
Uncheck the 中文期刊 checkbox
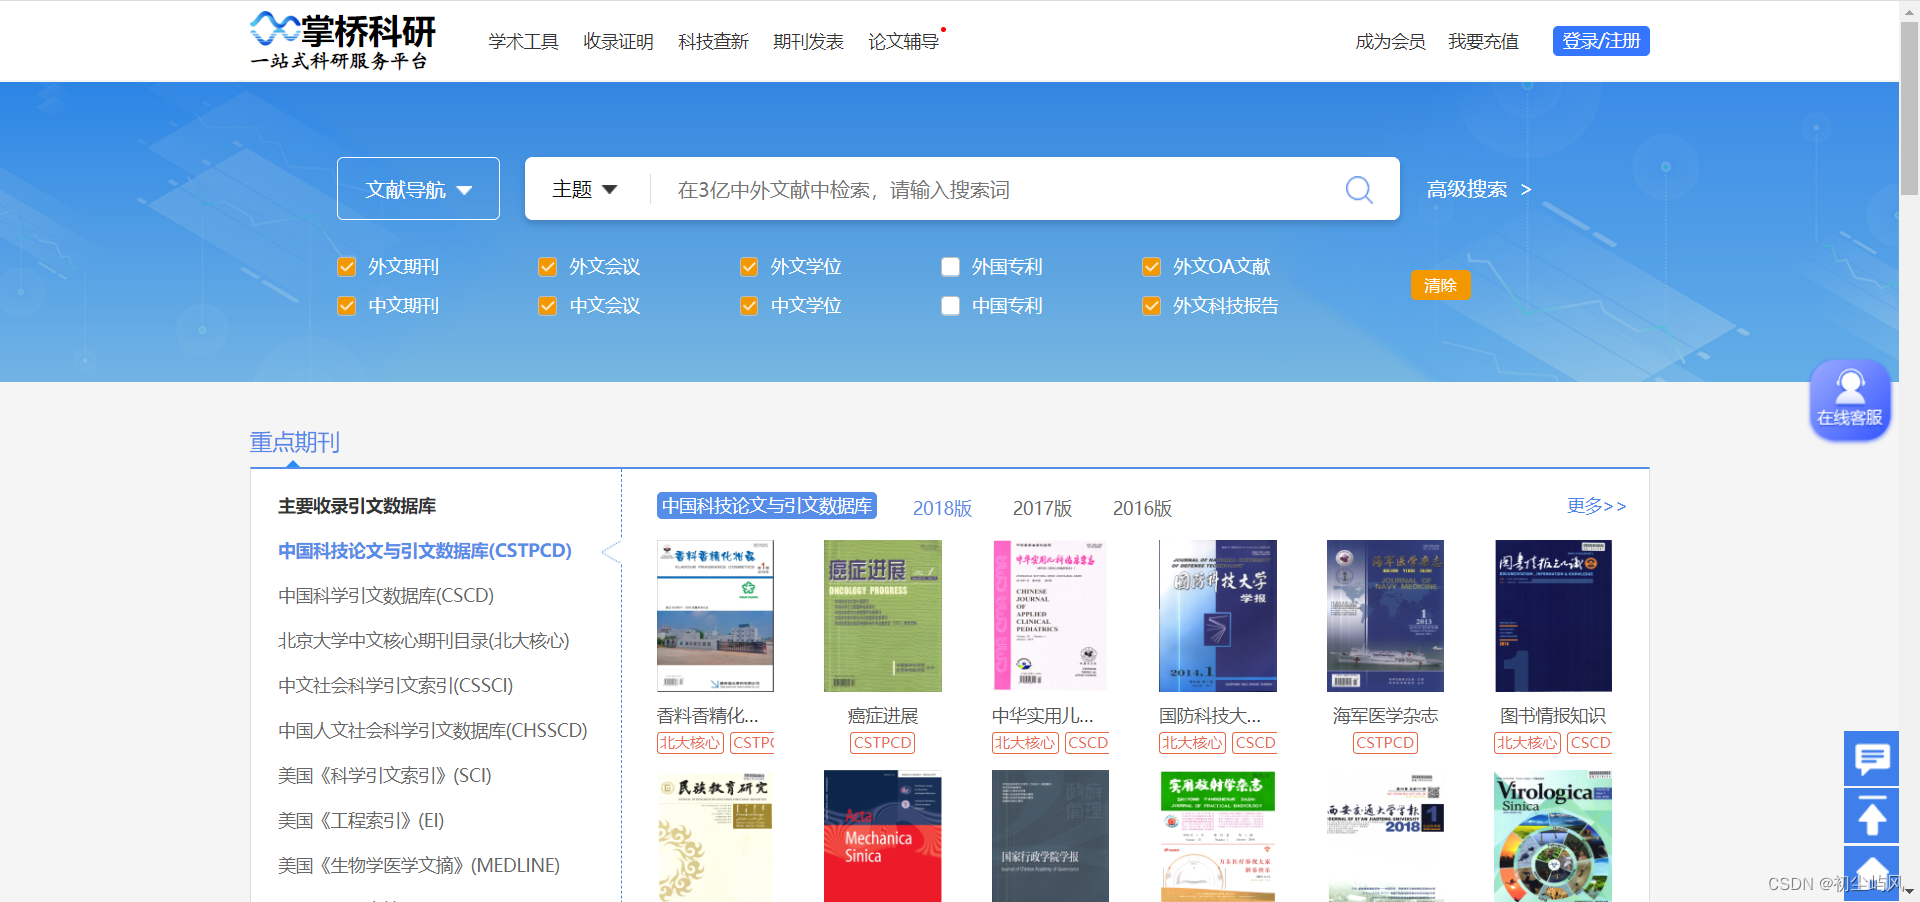click(x=347, y=306)
